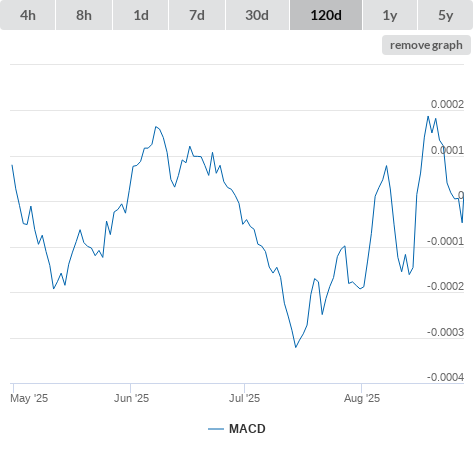
Task: Click the MACD legend line swatch
Action: 216,429
